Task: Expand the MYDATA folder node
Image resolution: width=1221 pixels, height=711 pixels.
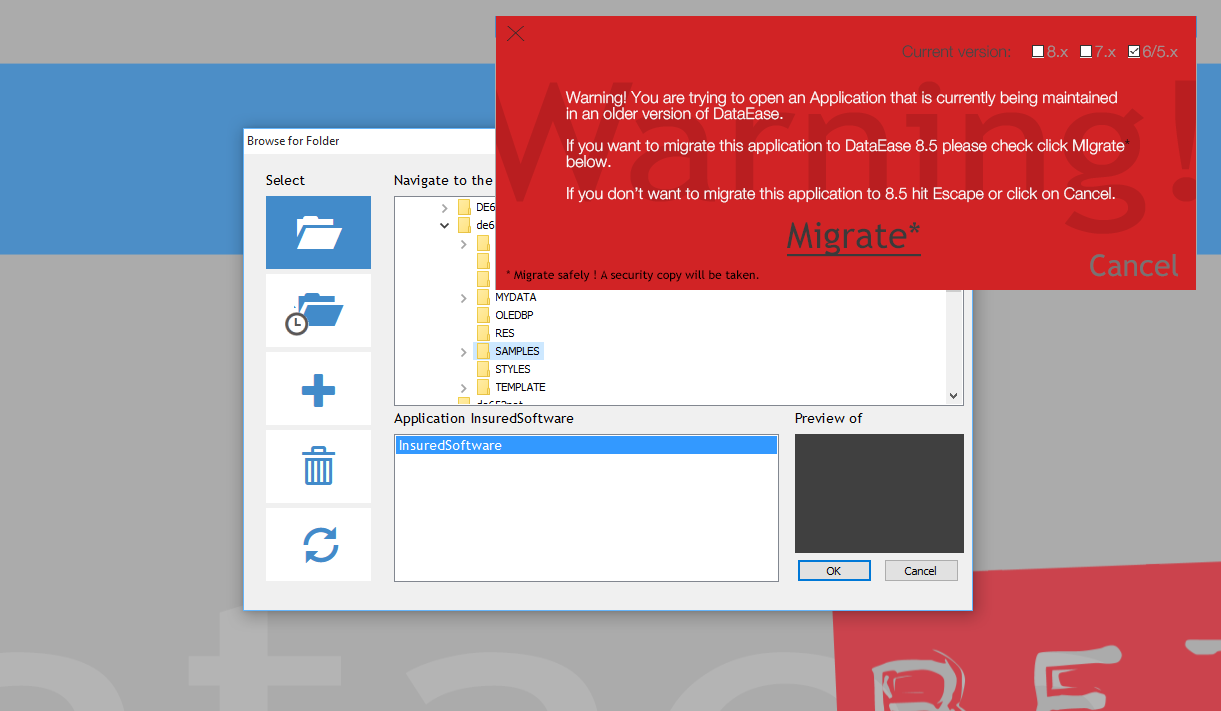Action: coord(464,298)
